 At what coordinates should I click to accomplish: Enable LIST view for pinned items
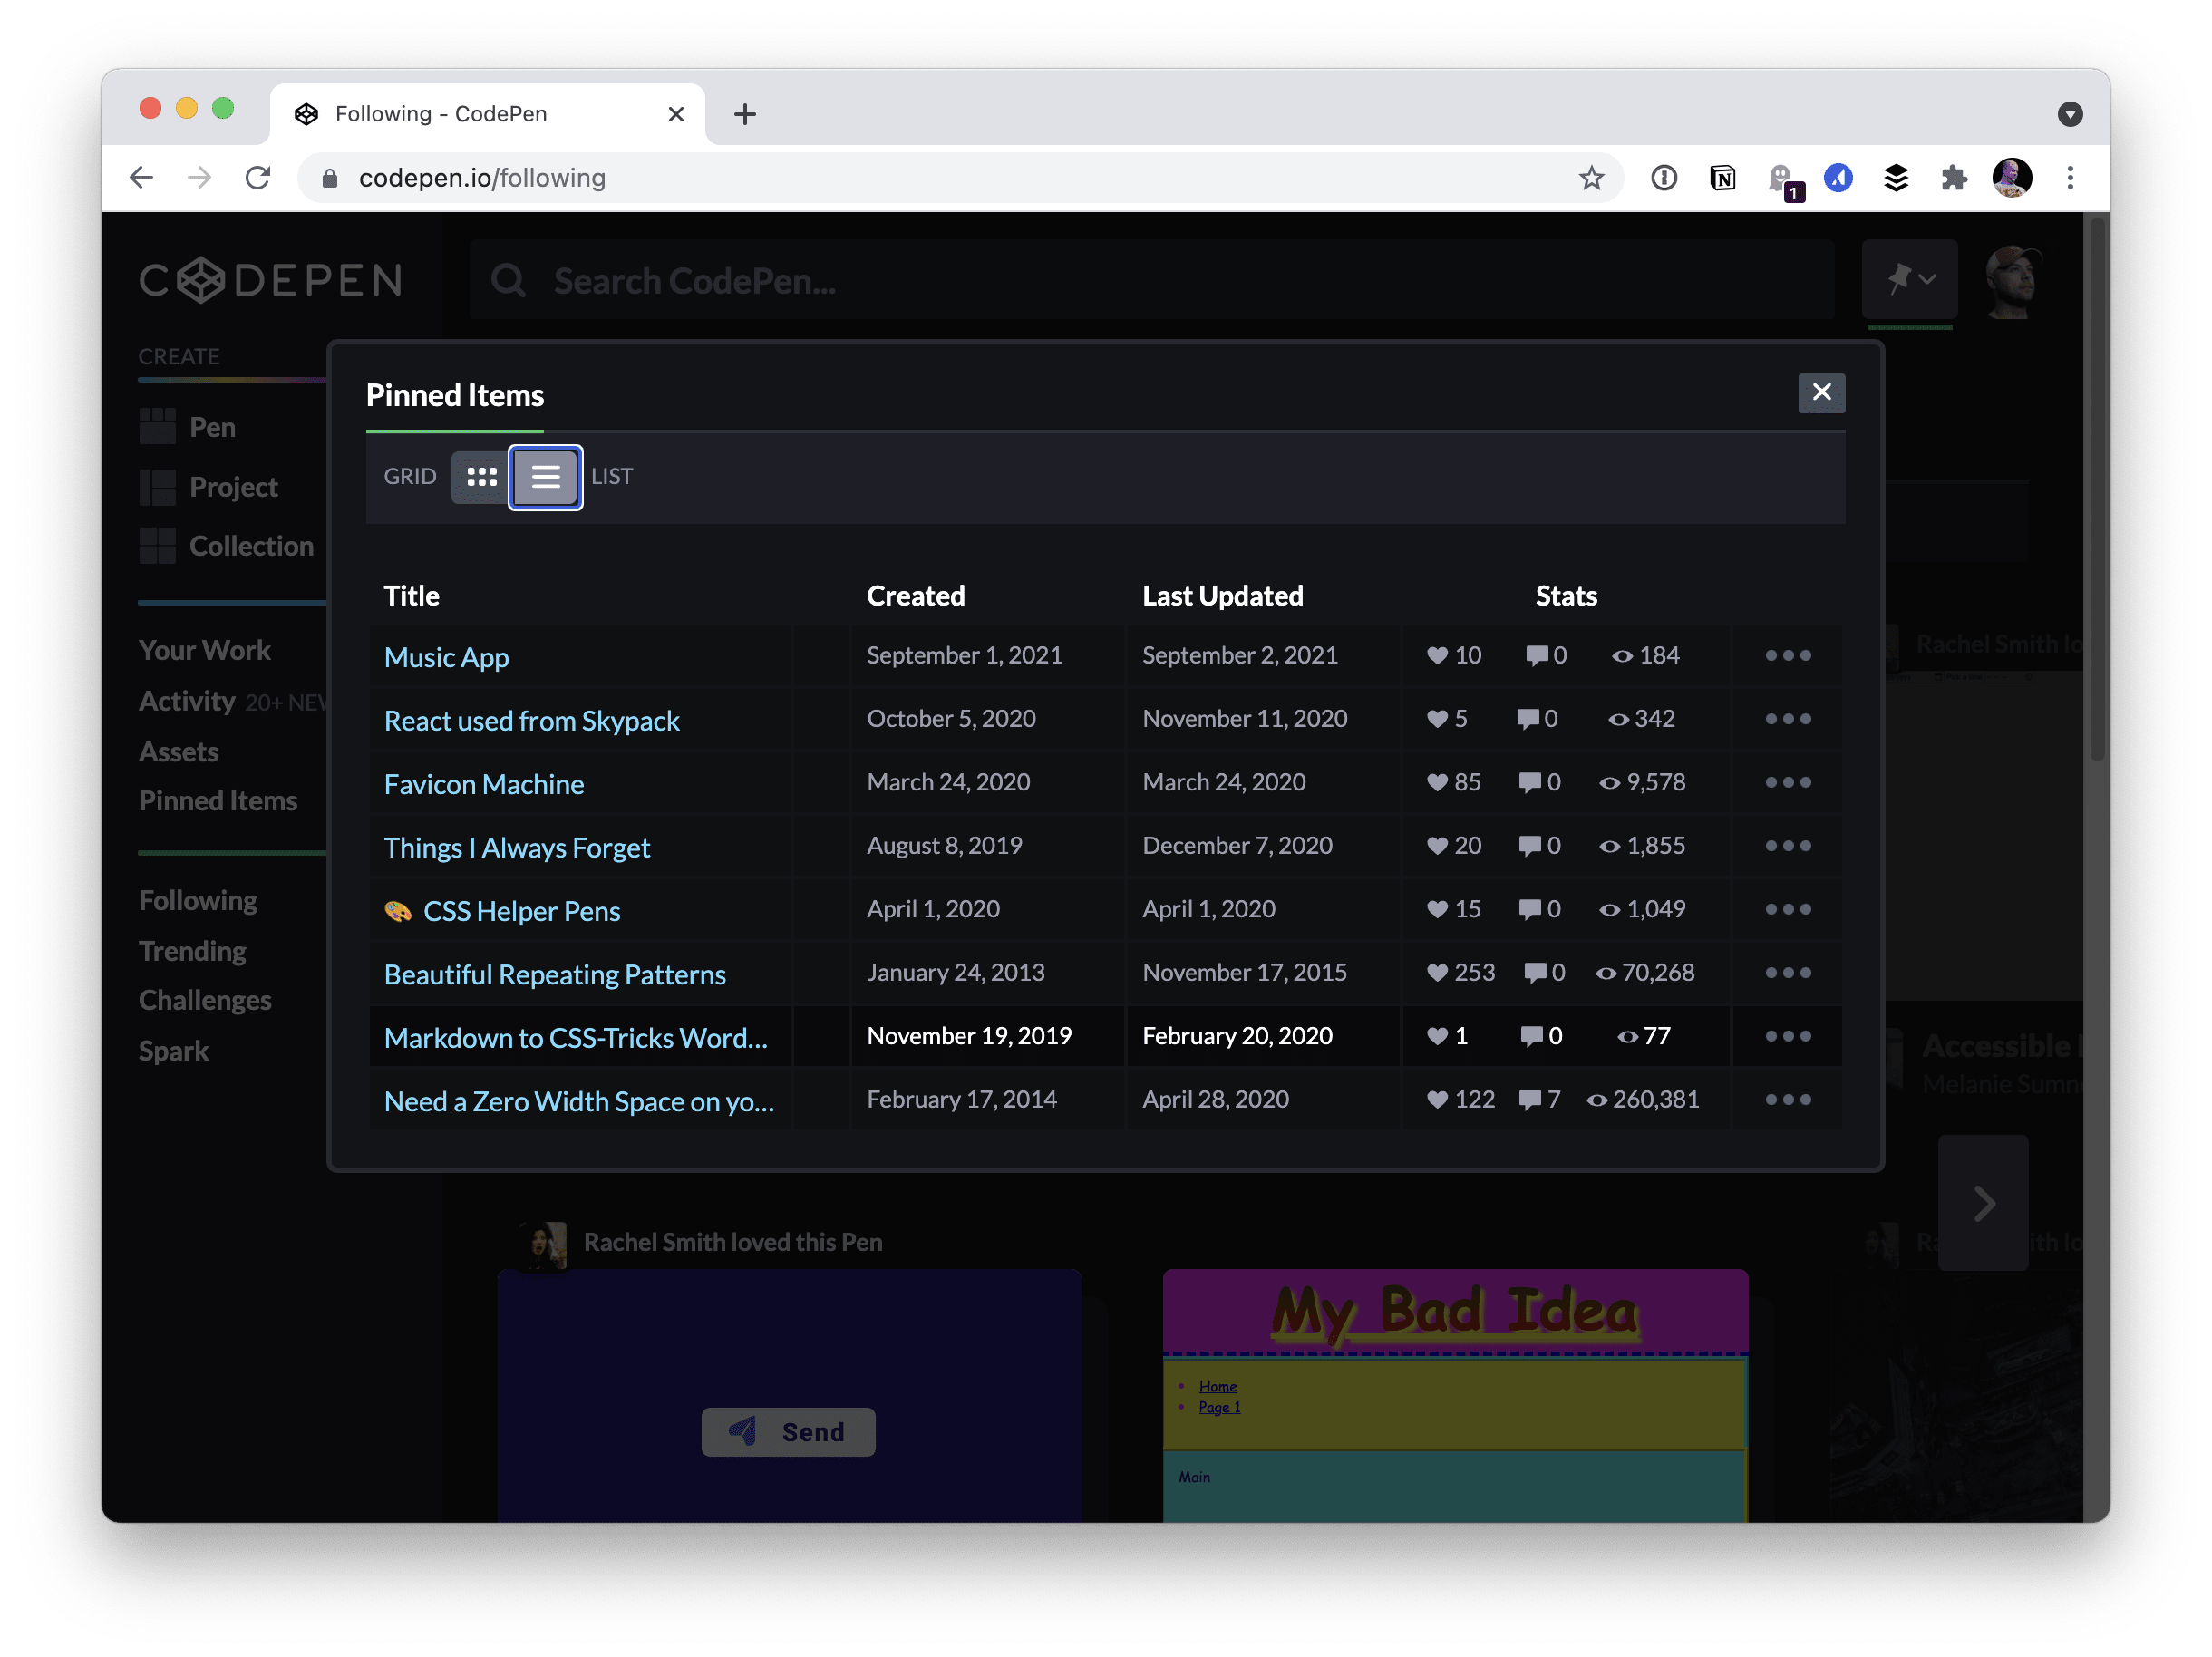tap(545, 477)
